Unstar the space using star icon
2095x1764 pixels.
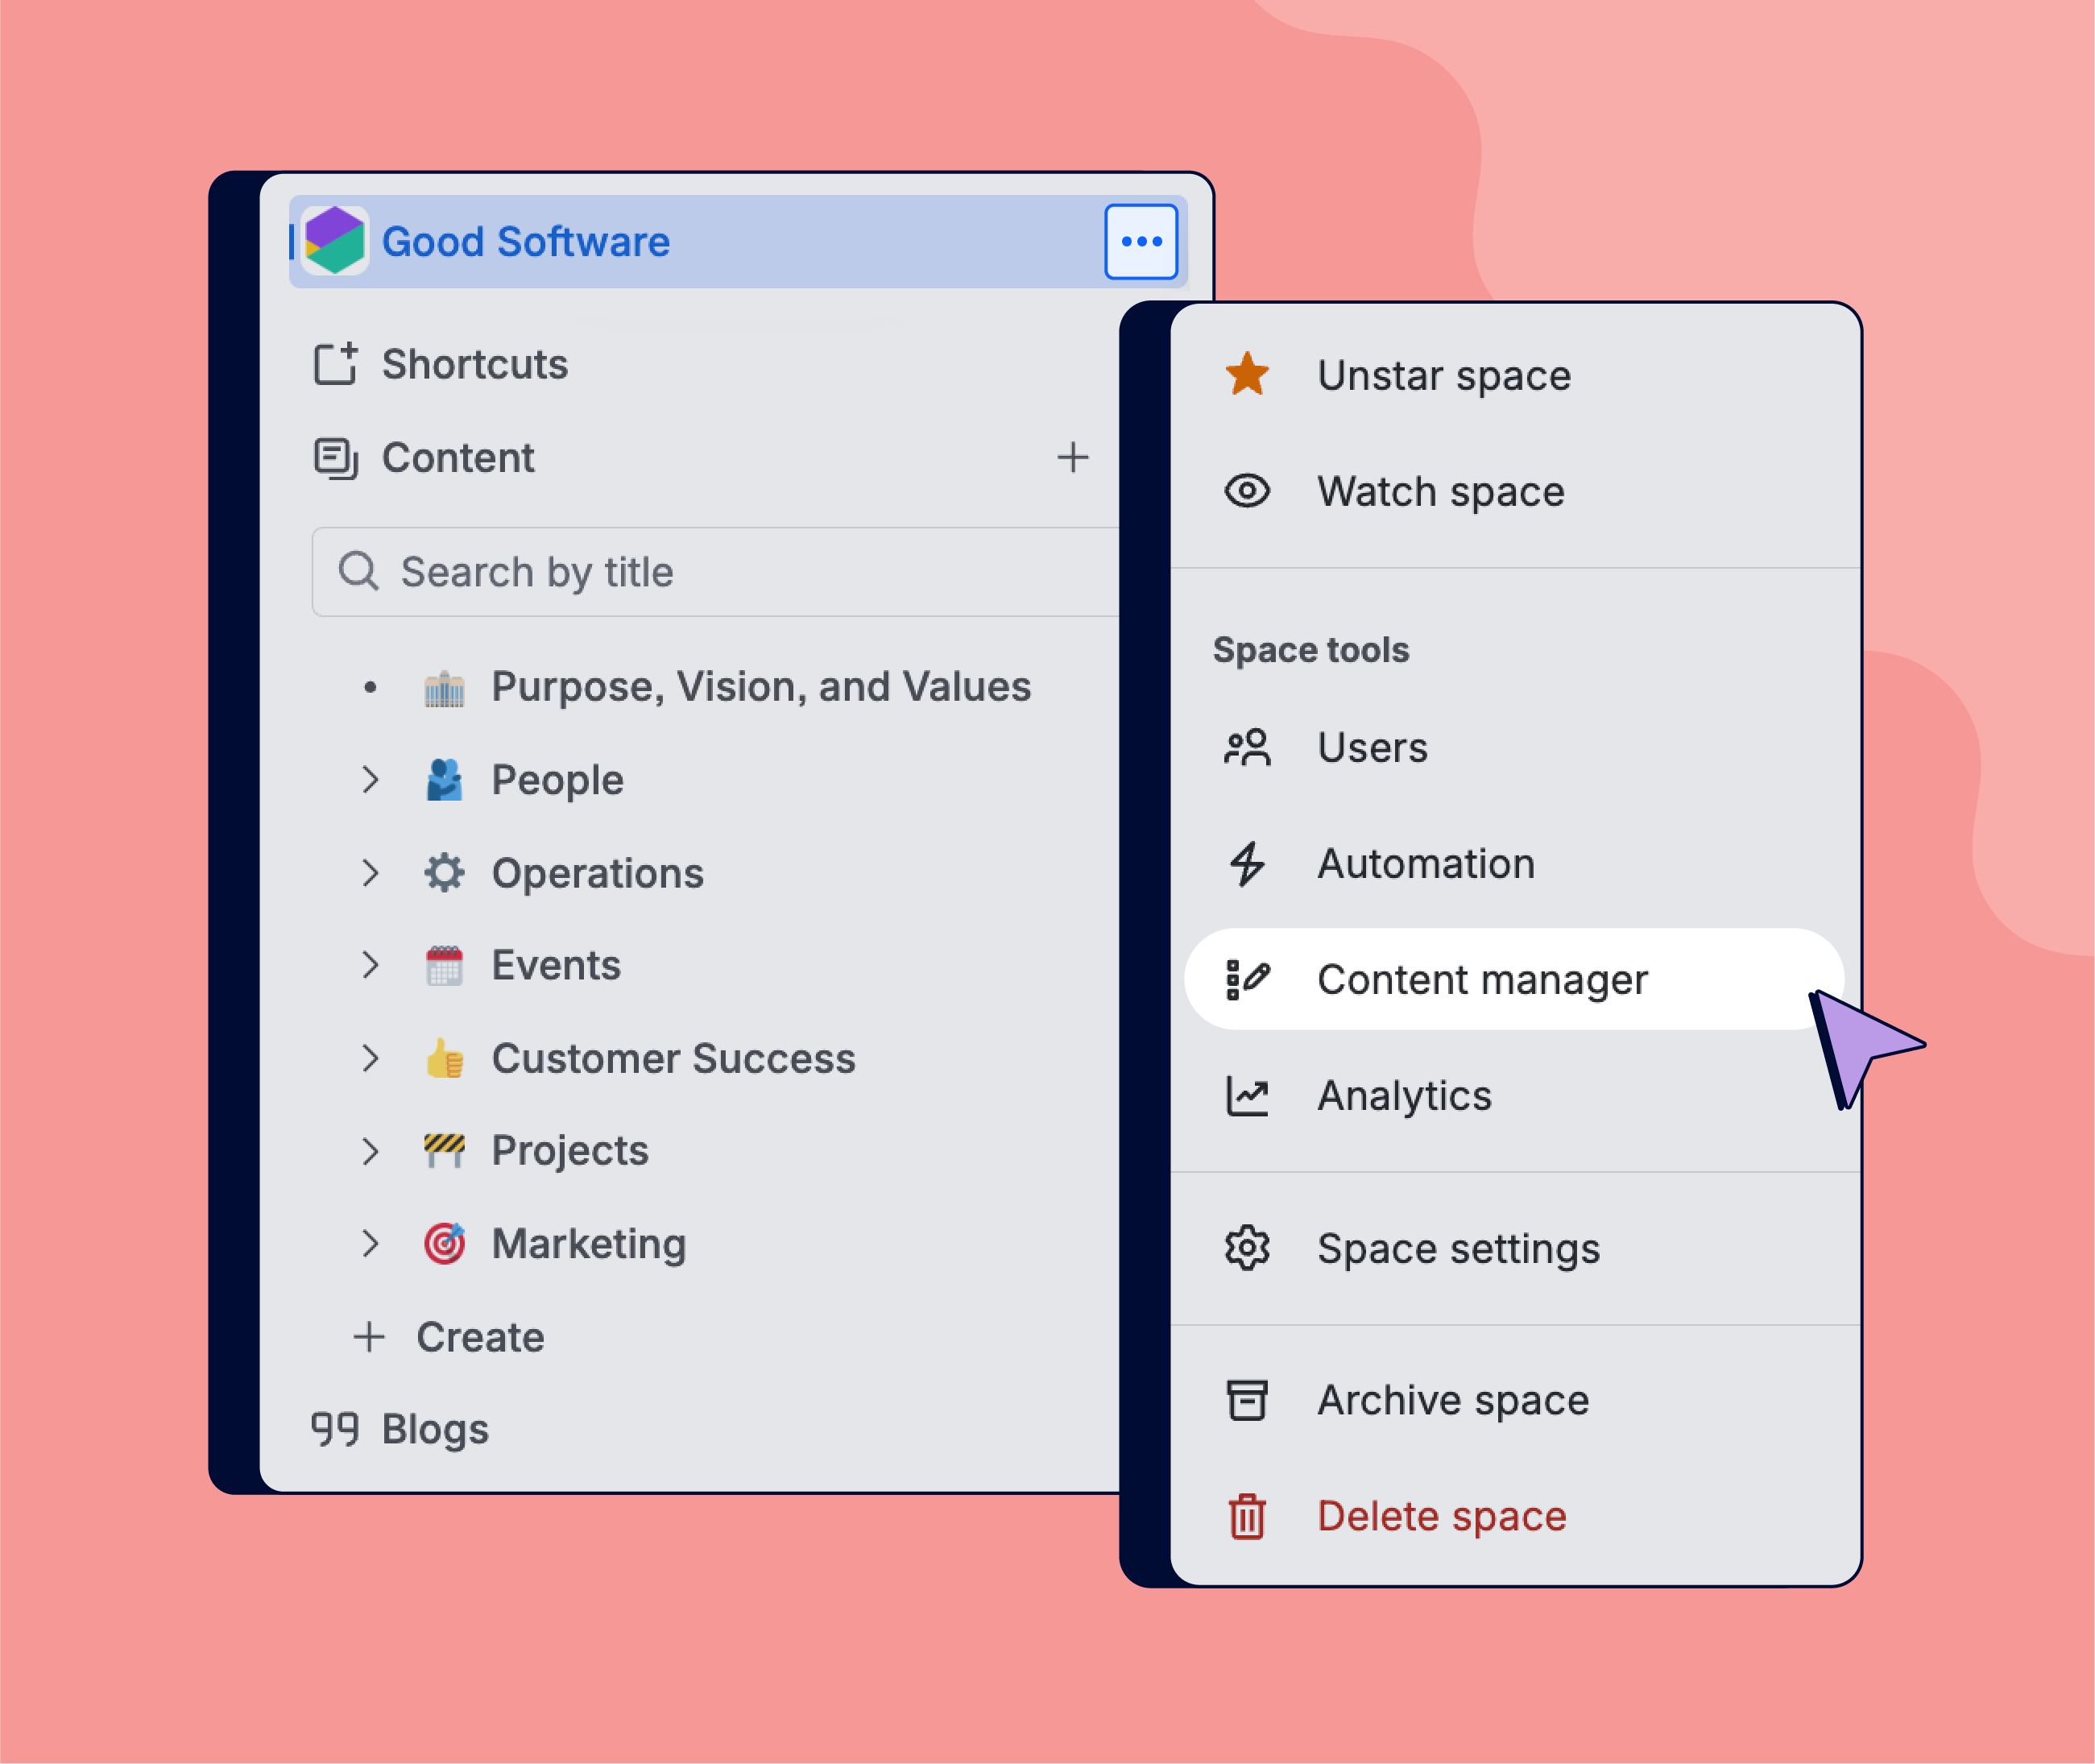(x=1246, y=375)
